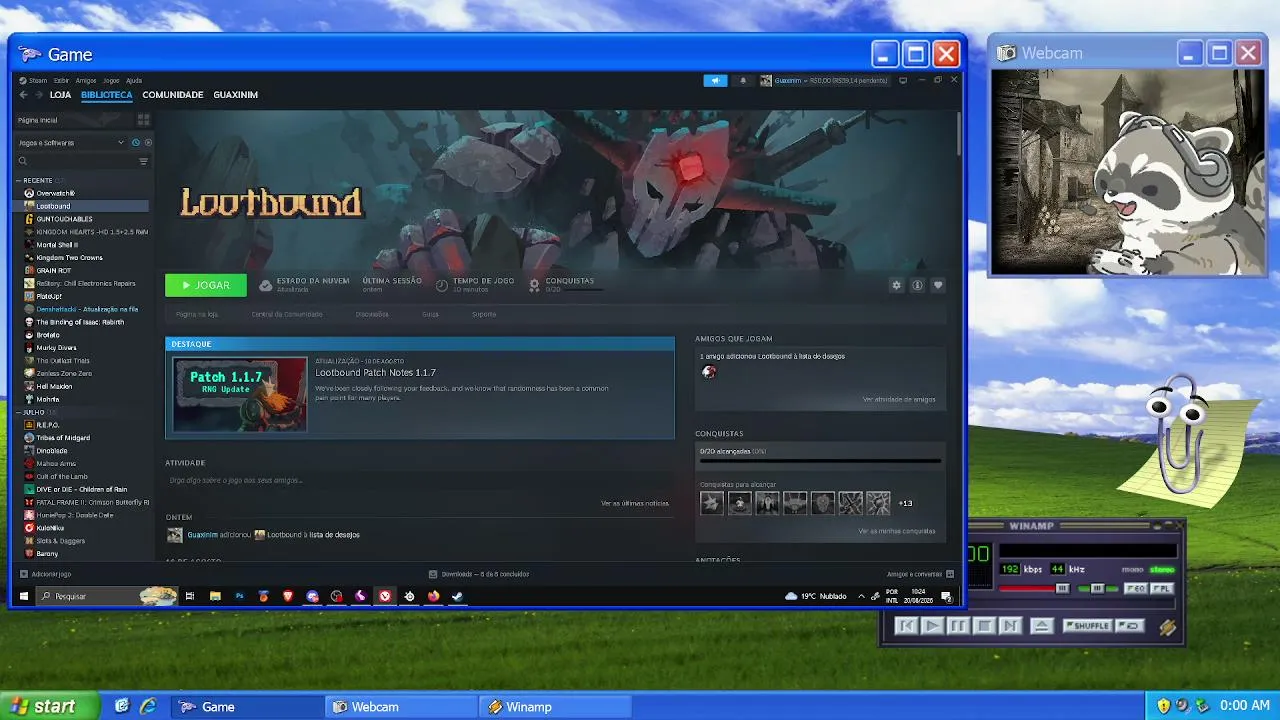Collapse the RECENTE library section
The image size is (1280, 720).
point(19,181)
